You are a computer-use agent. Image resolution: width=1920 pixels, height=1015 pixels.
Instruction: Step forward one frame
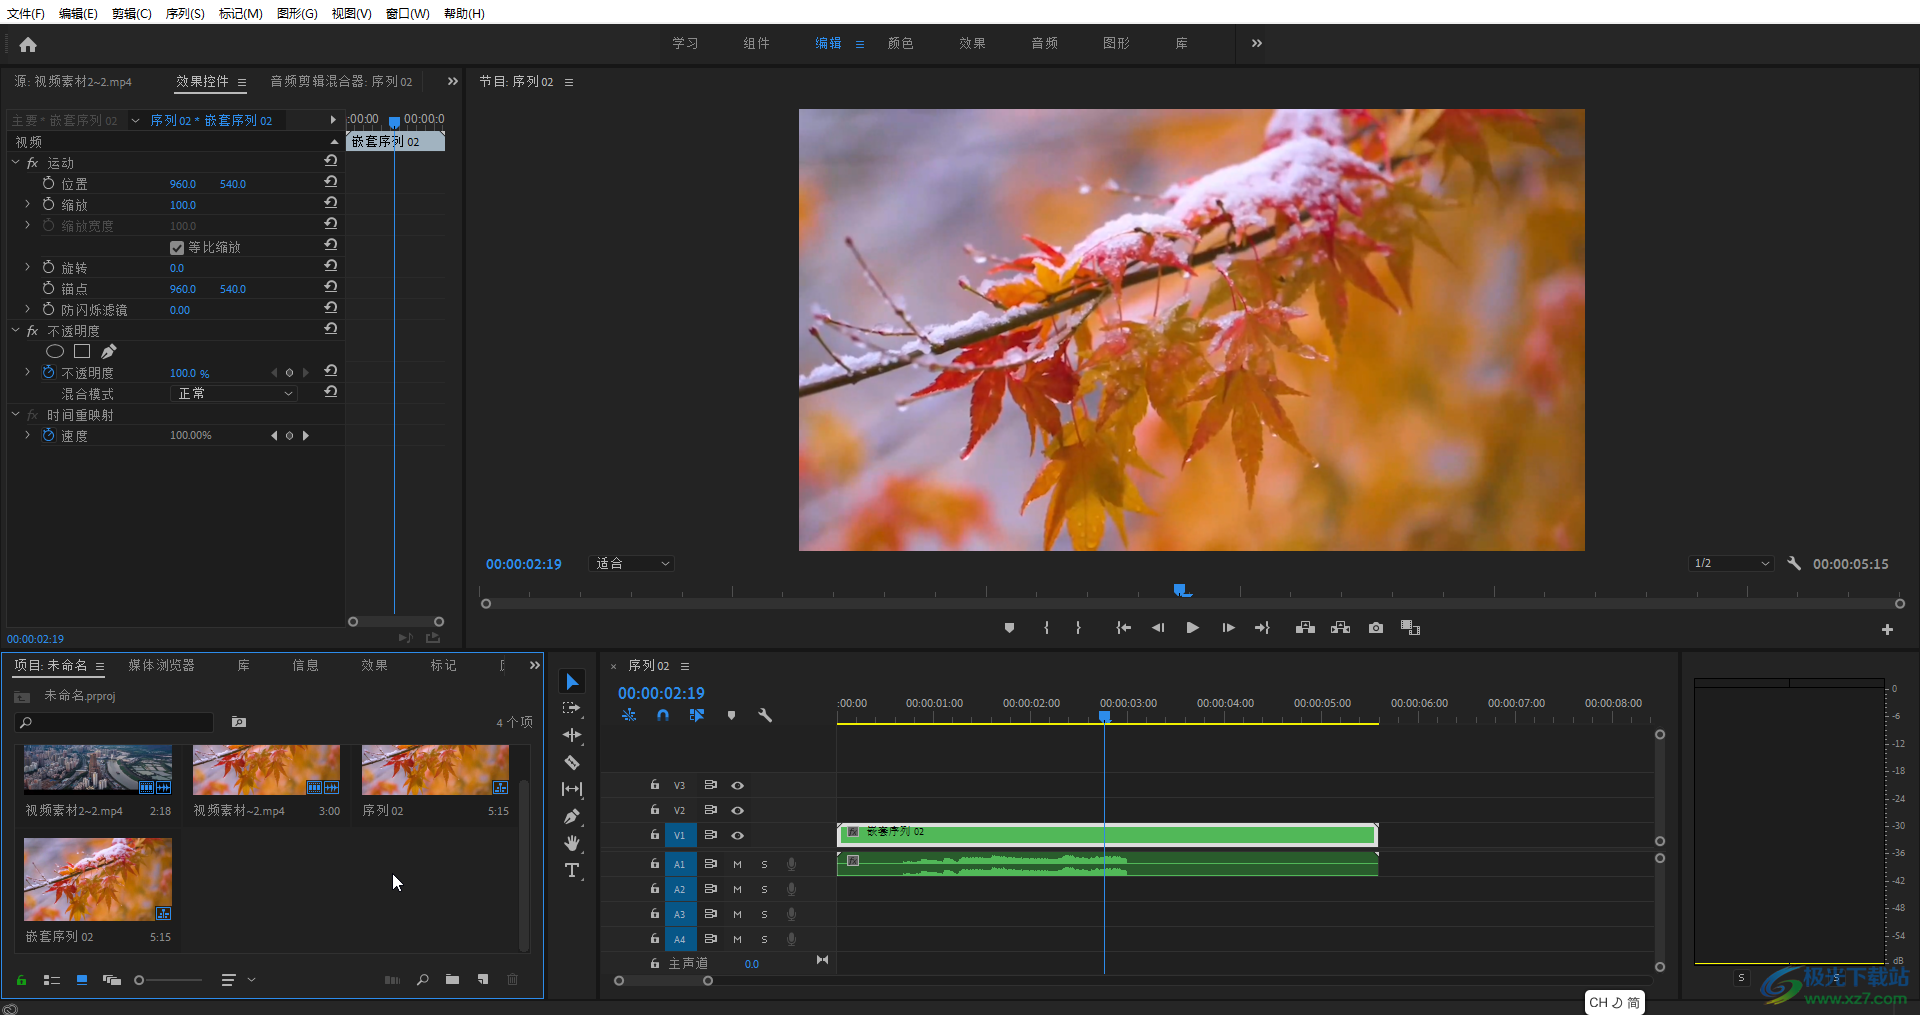click(1228, 628)
